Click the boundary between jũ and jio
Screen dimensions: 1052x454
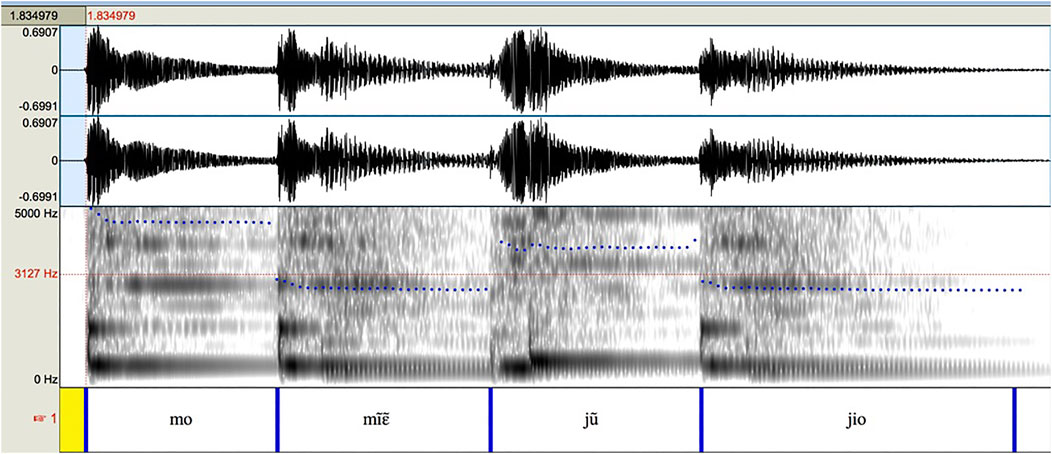pyautogui.click(x=702, y=420)
